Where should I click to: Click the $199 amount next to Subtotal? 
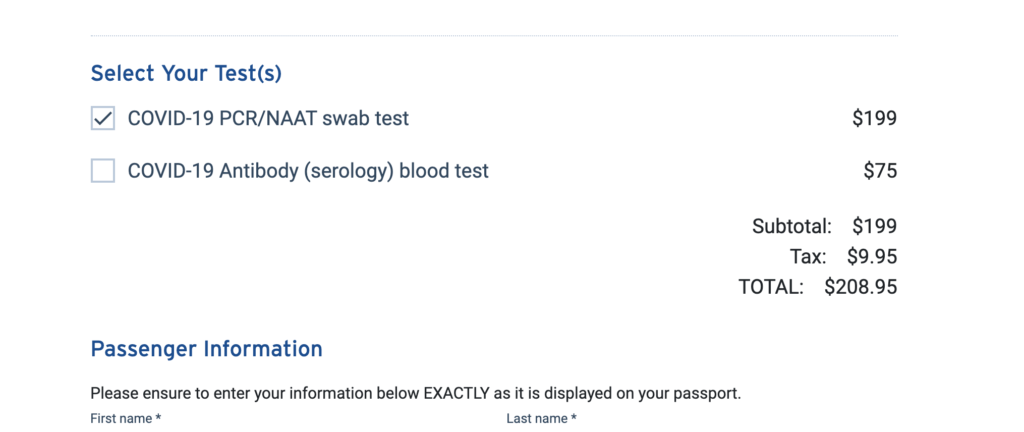pos(874,226)
